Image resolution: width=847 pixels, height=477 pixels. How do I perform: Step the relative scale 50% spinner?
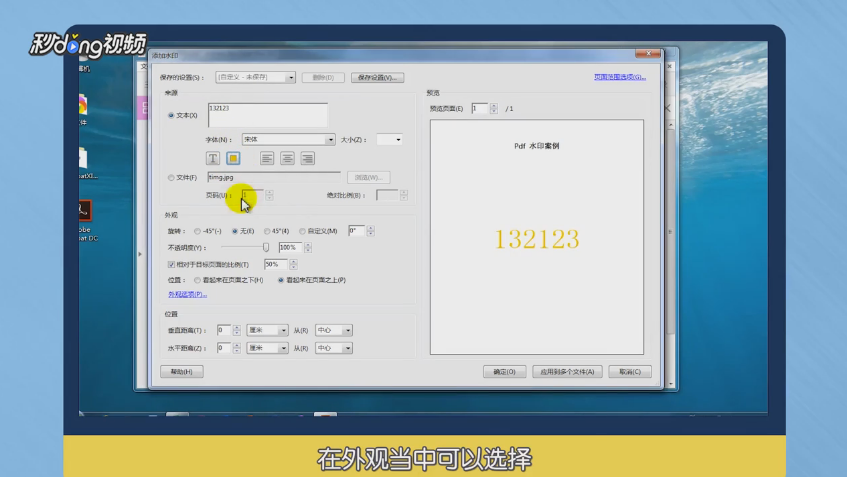(x=293, y=264)
